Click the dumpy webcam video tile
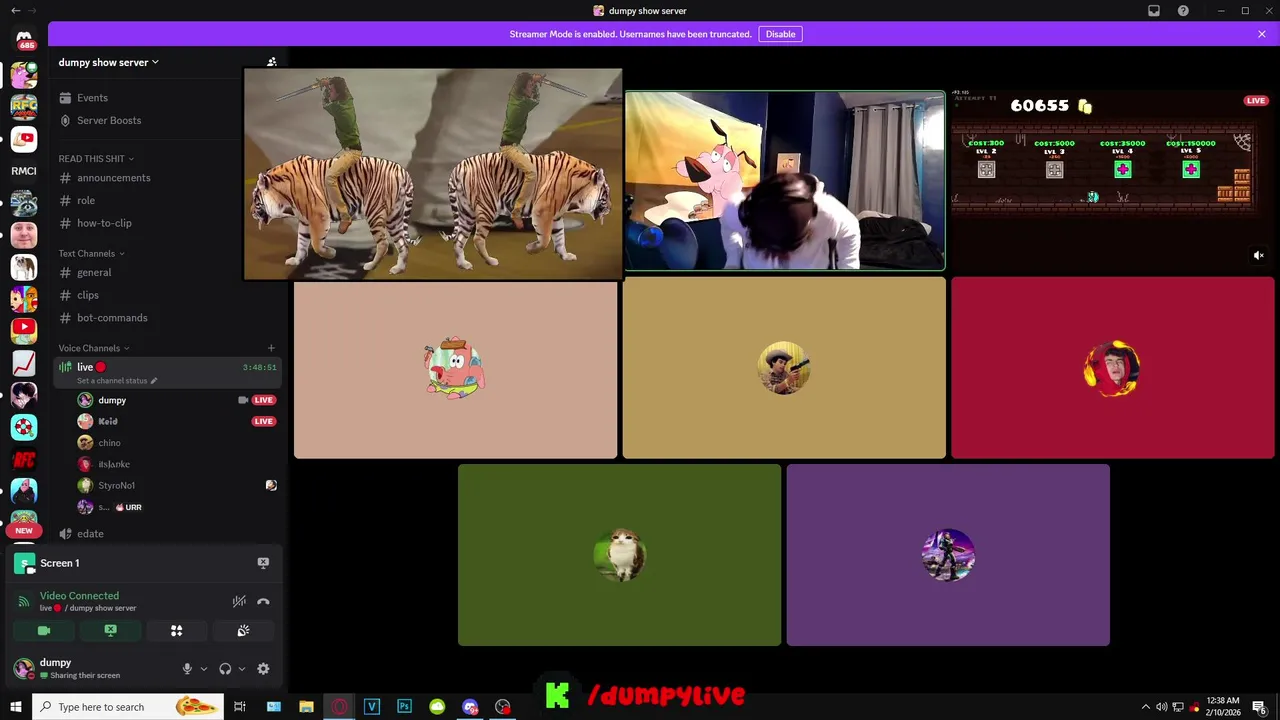 coord(784,181)
